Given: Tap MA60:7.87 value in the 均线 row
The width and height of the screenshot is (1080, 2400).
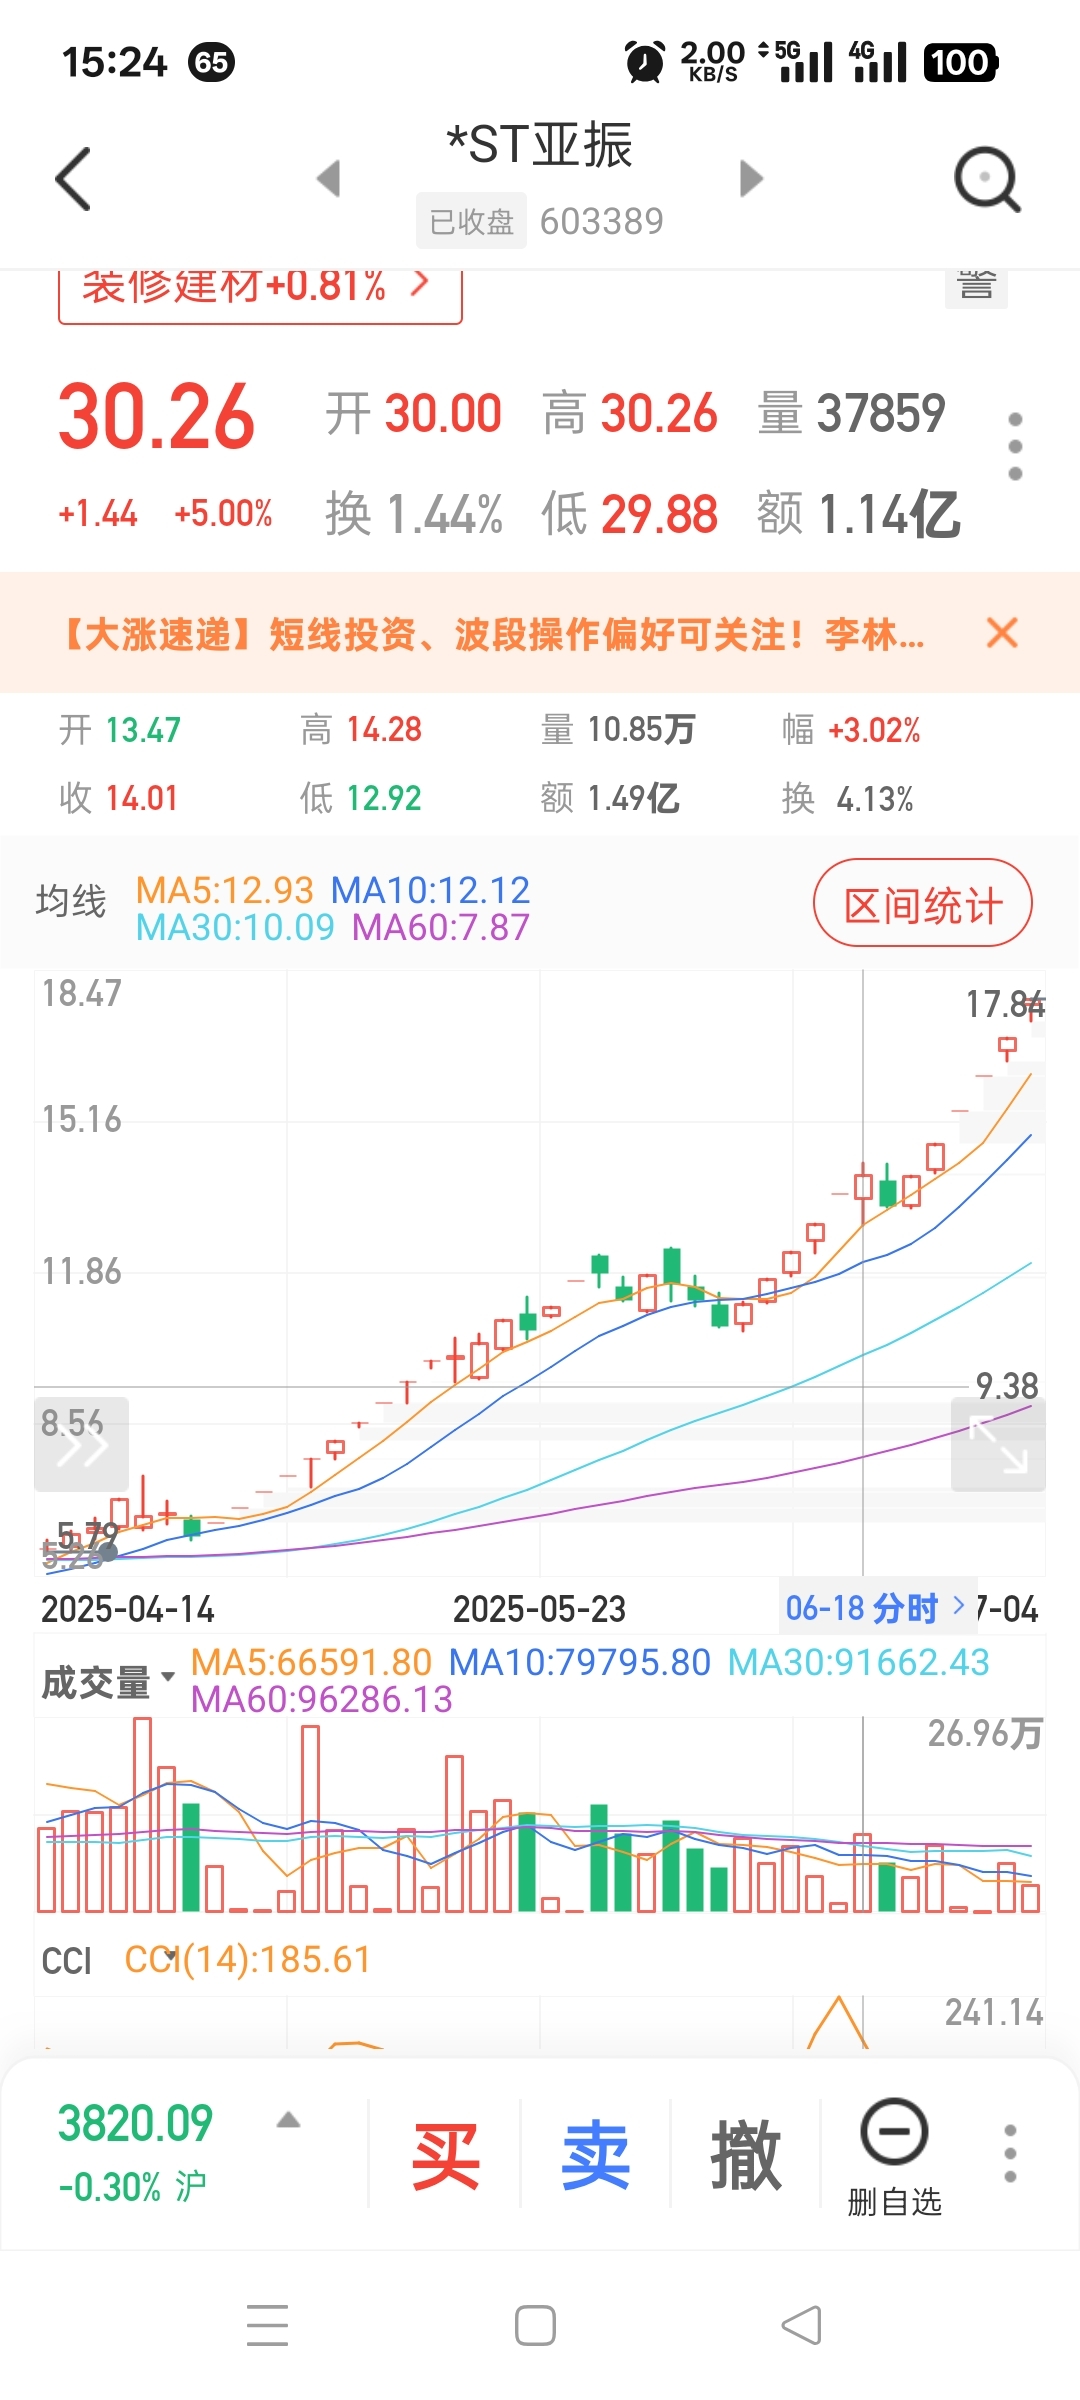Looking at the screenshot, I should [x=440, y=927].
